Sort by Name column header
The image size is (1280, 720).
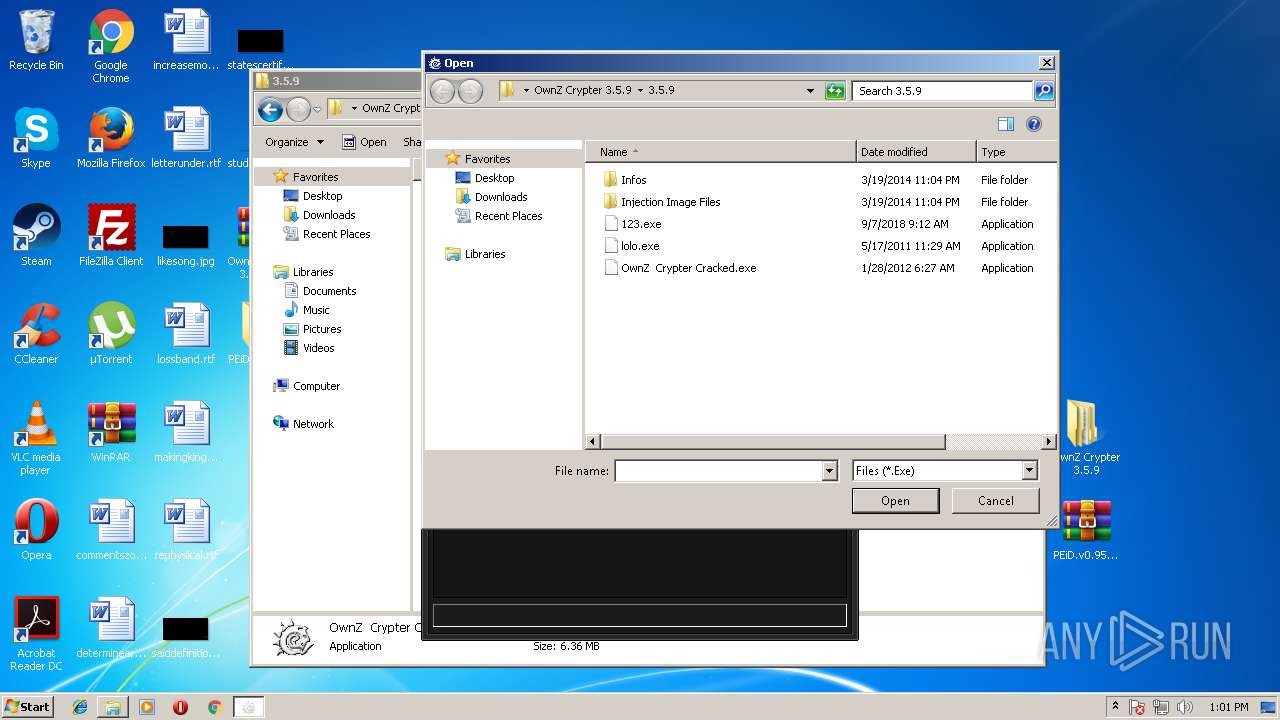(721, 152)
